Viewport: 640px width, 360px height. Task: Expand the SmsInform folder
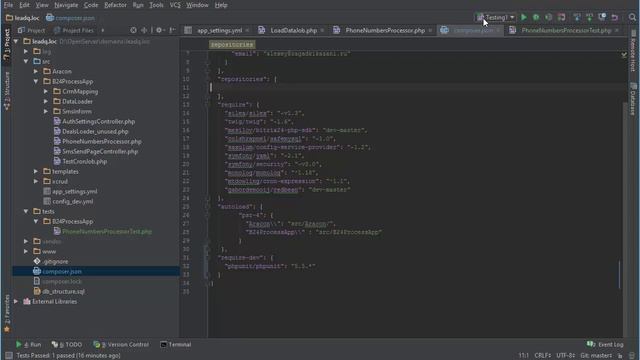46,111
